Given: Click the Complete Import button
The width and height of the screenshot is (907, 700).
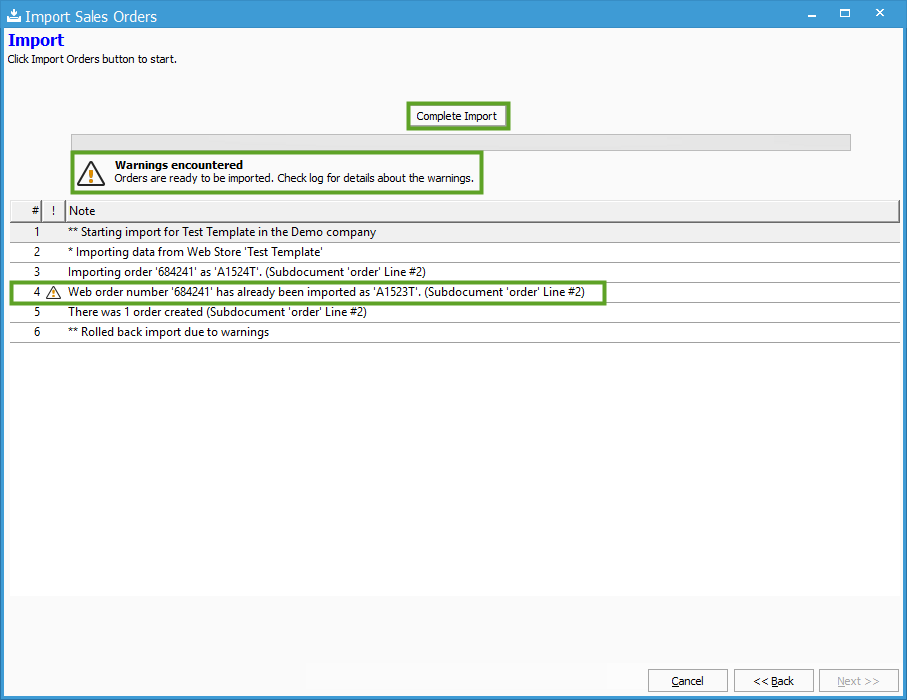Looking at the screenshot, I should point(457,116).
